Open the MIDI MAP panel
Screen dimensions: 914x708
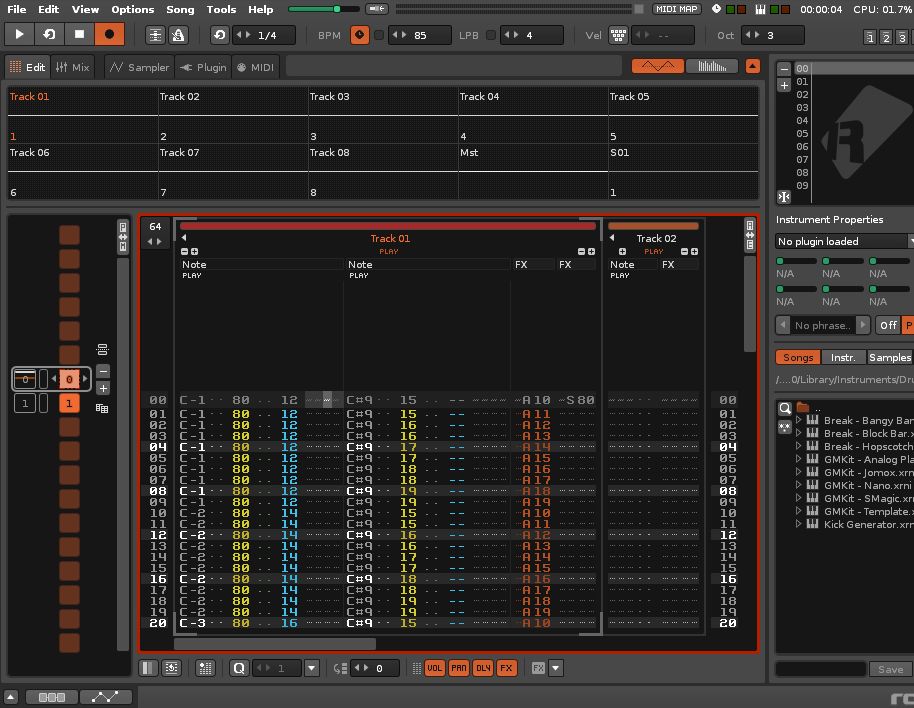(x=677, y=9)
